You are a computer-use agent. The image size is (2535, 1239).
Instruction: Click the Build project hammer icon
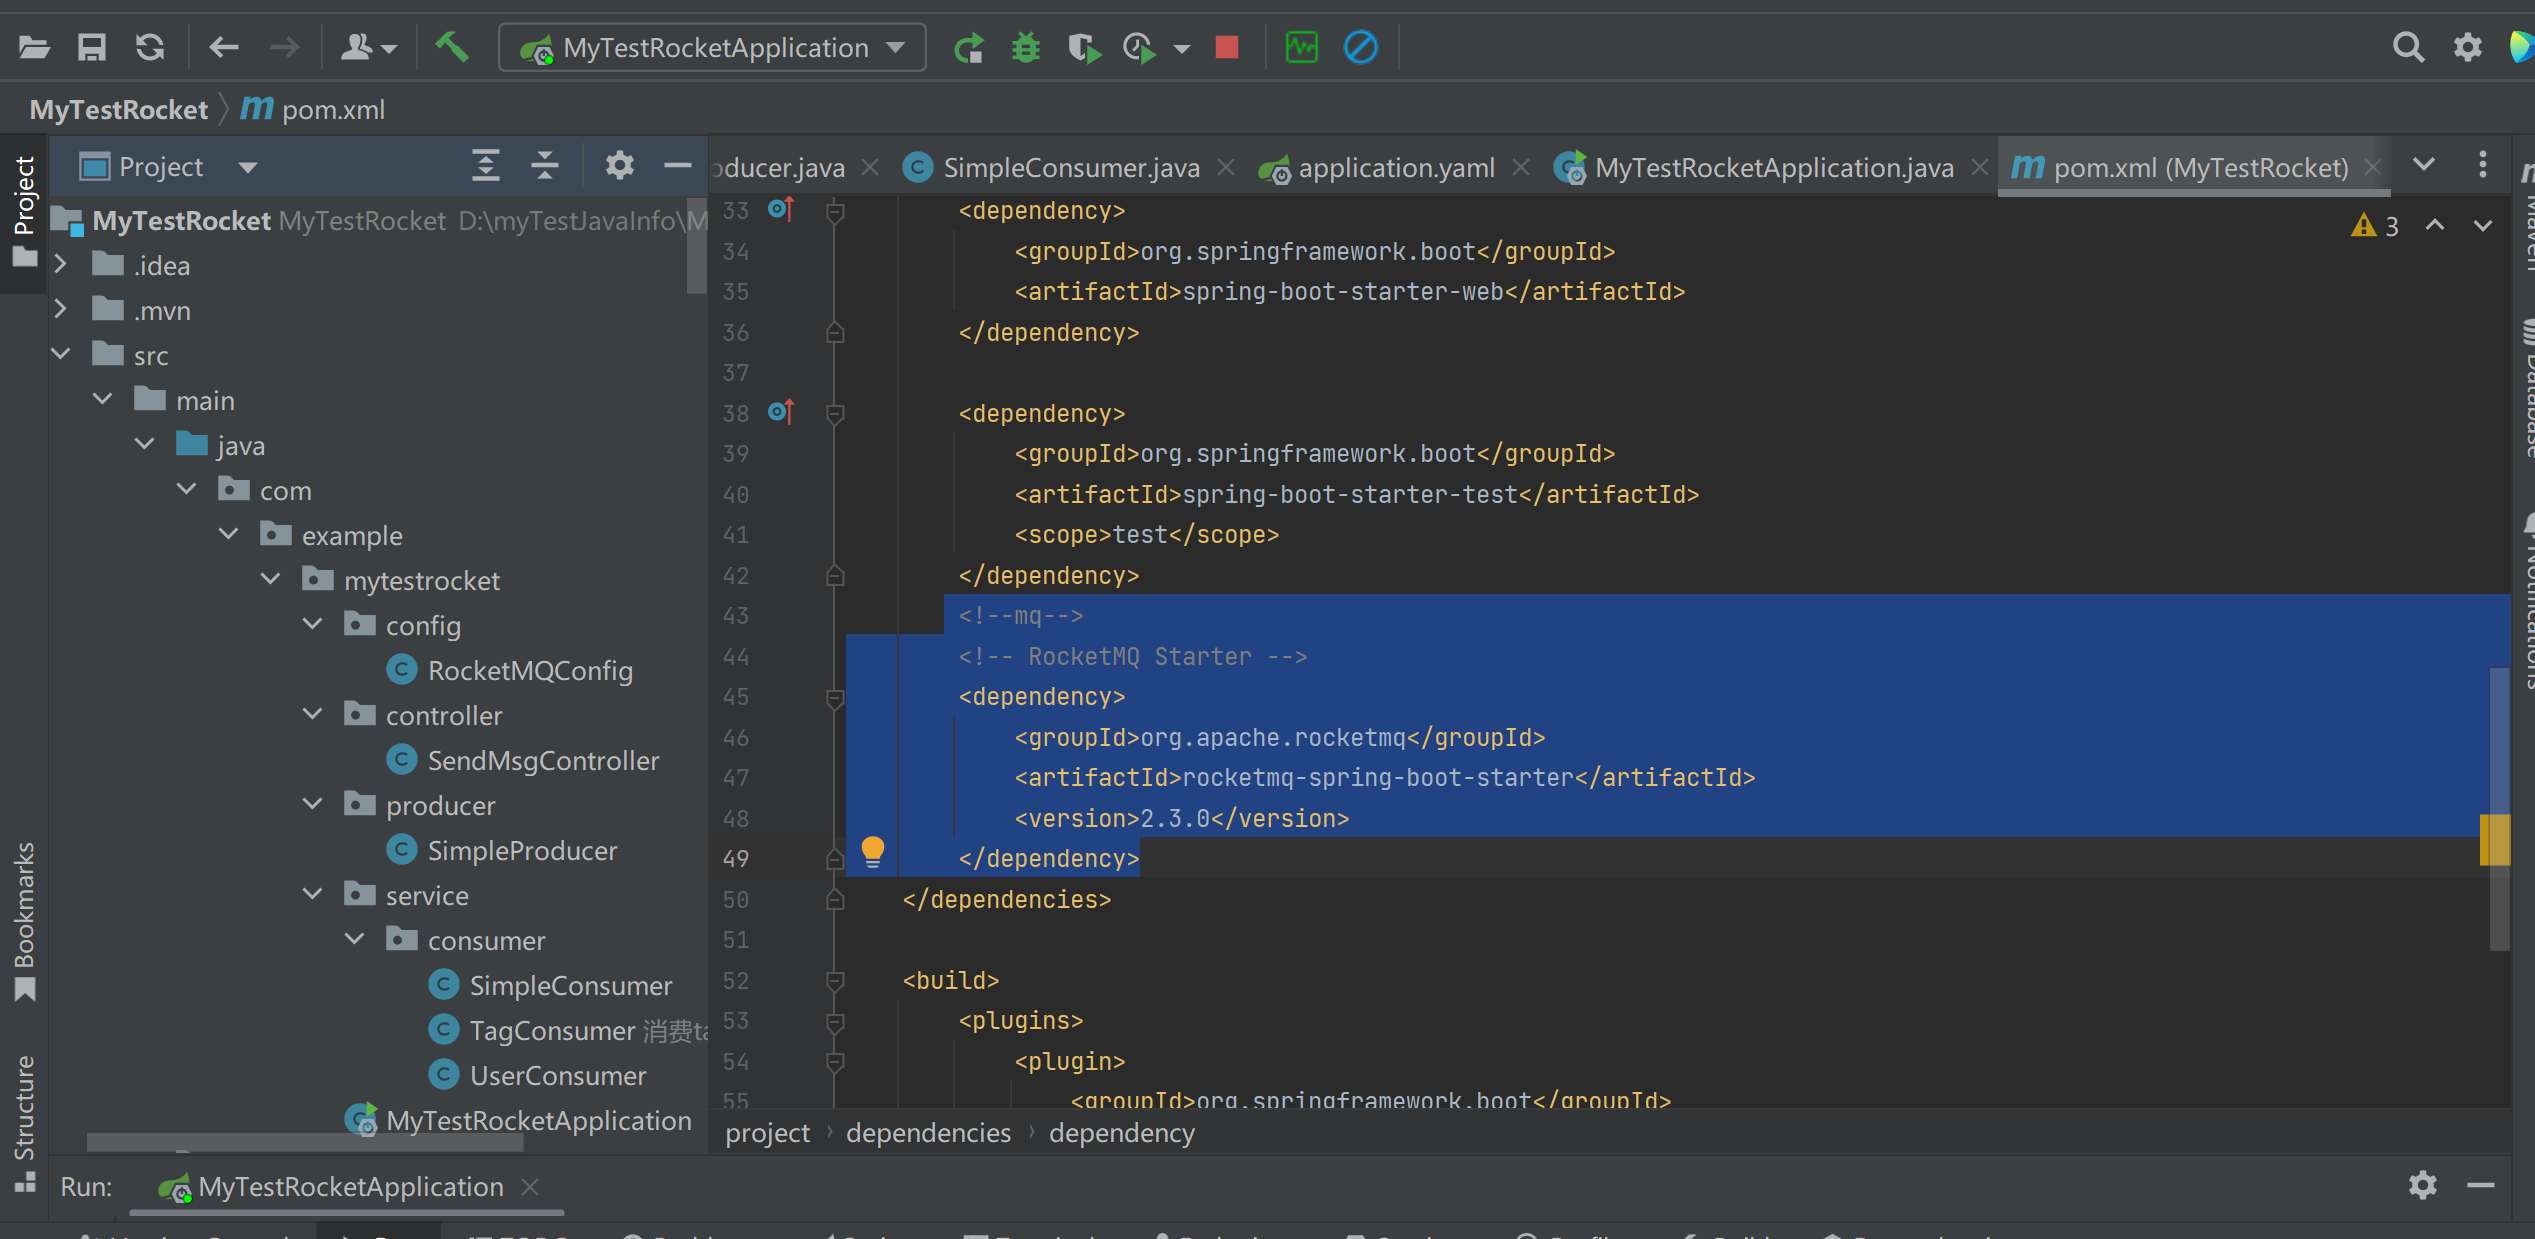click(452, 47)
